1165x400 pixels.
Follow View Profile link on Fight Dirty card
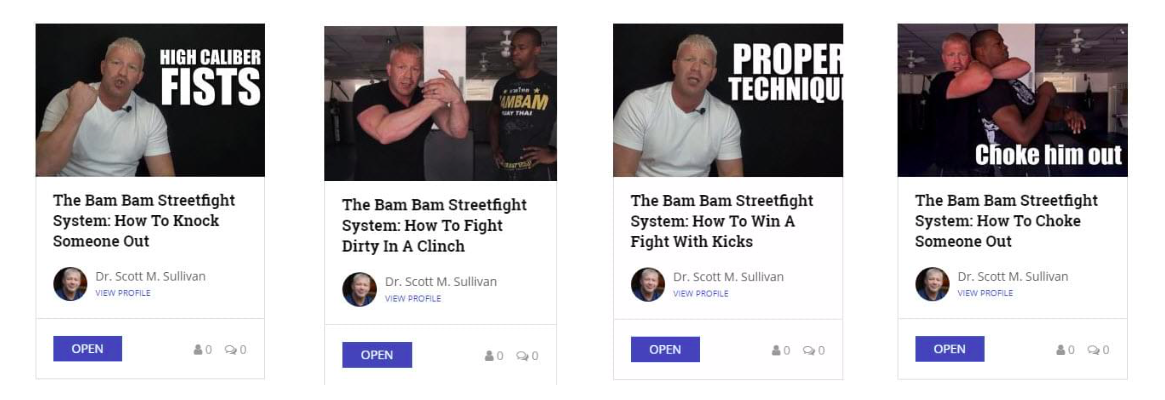(x=413, y=298)
